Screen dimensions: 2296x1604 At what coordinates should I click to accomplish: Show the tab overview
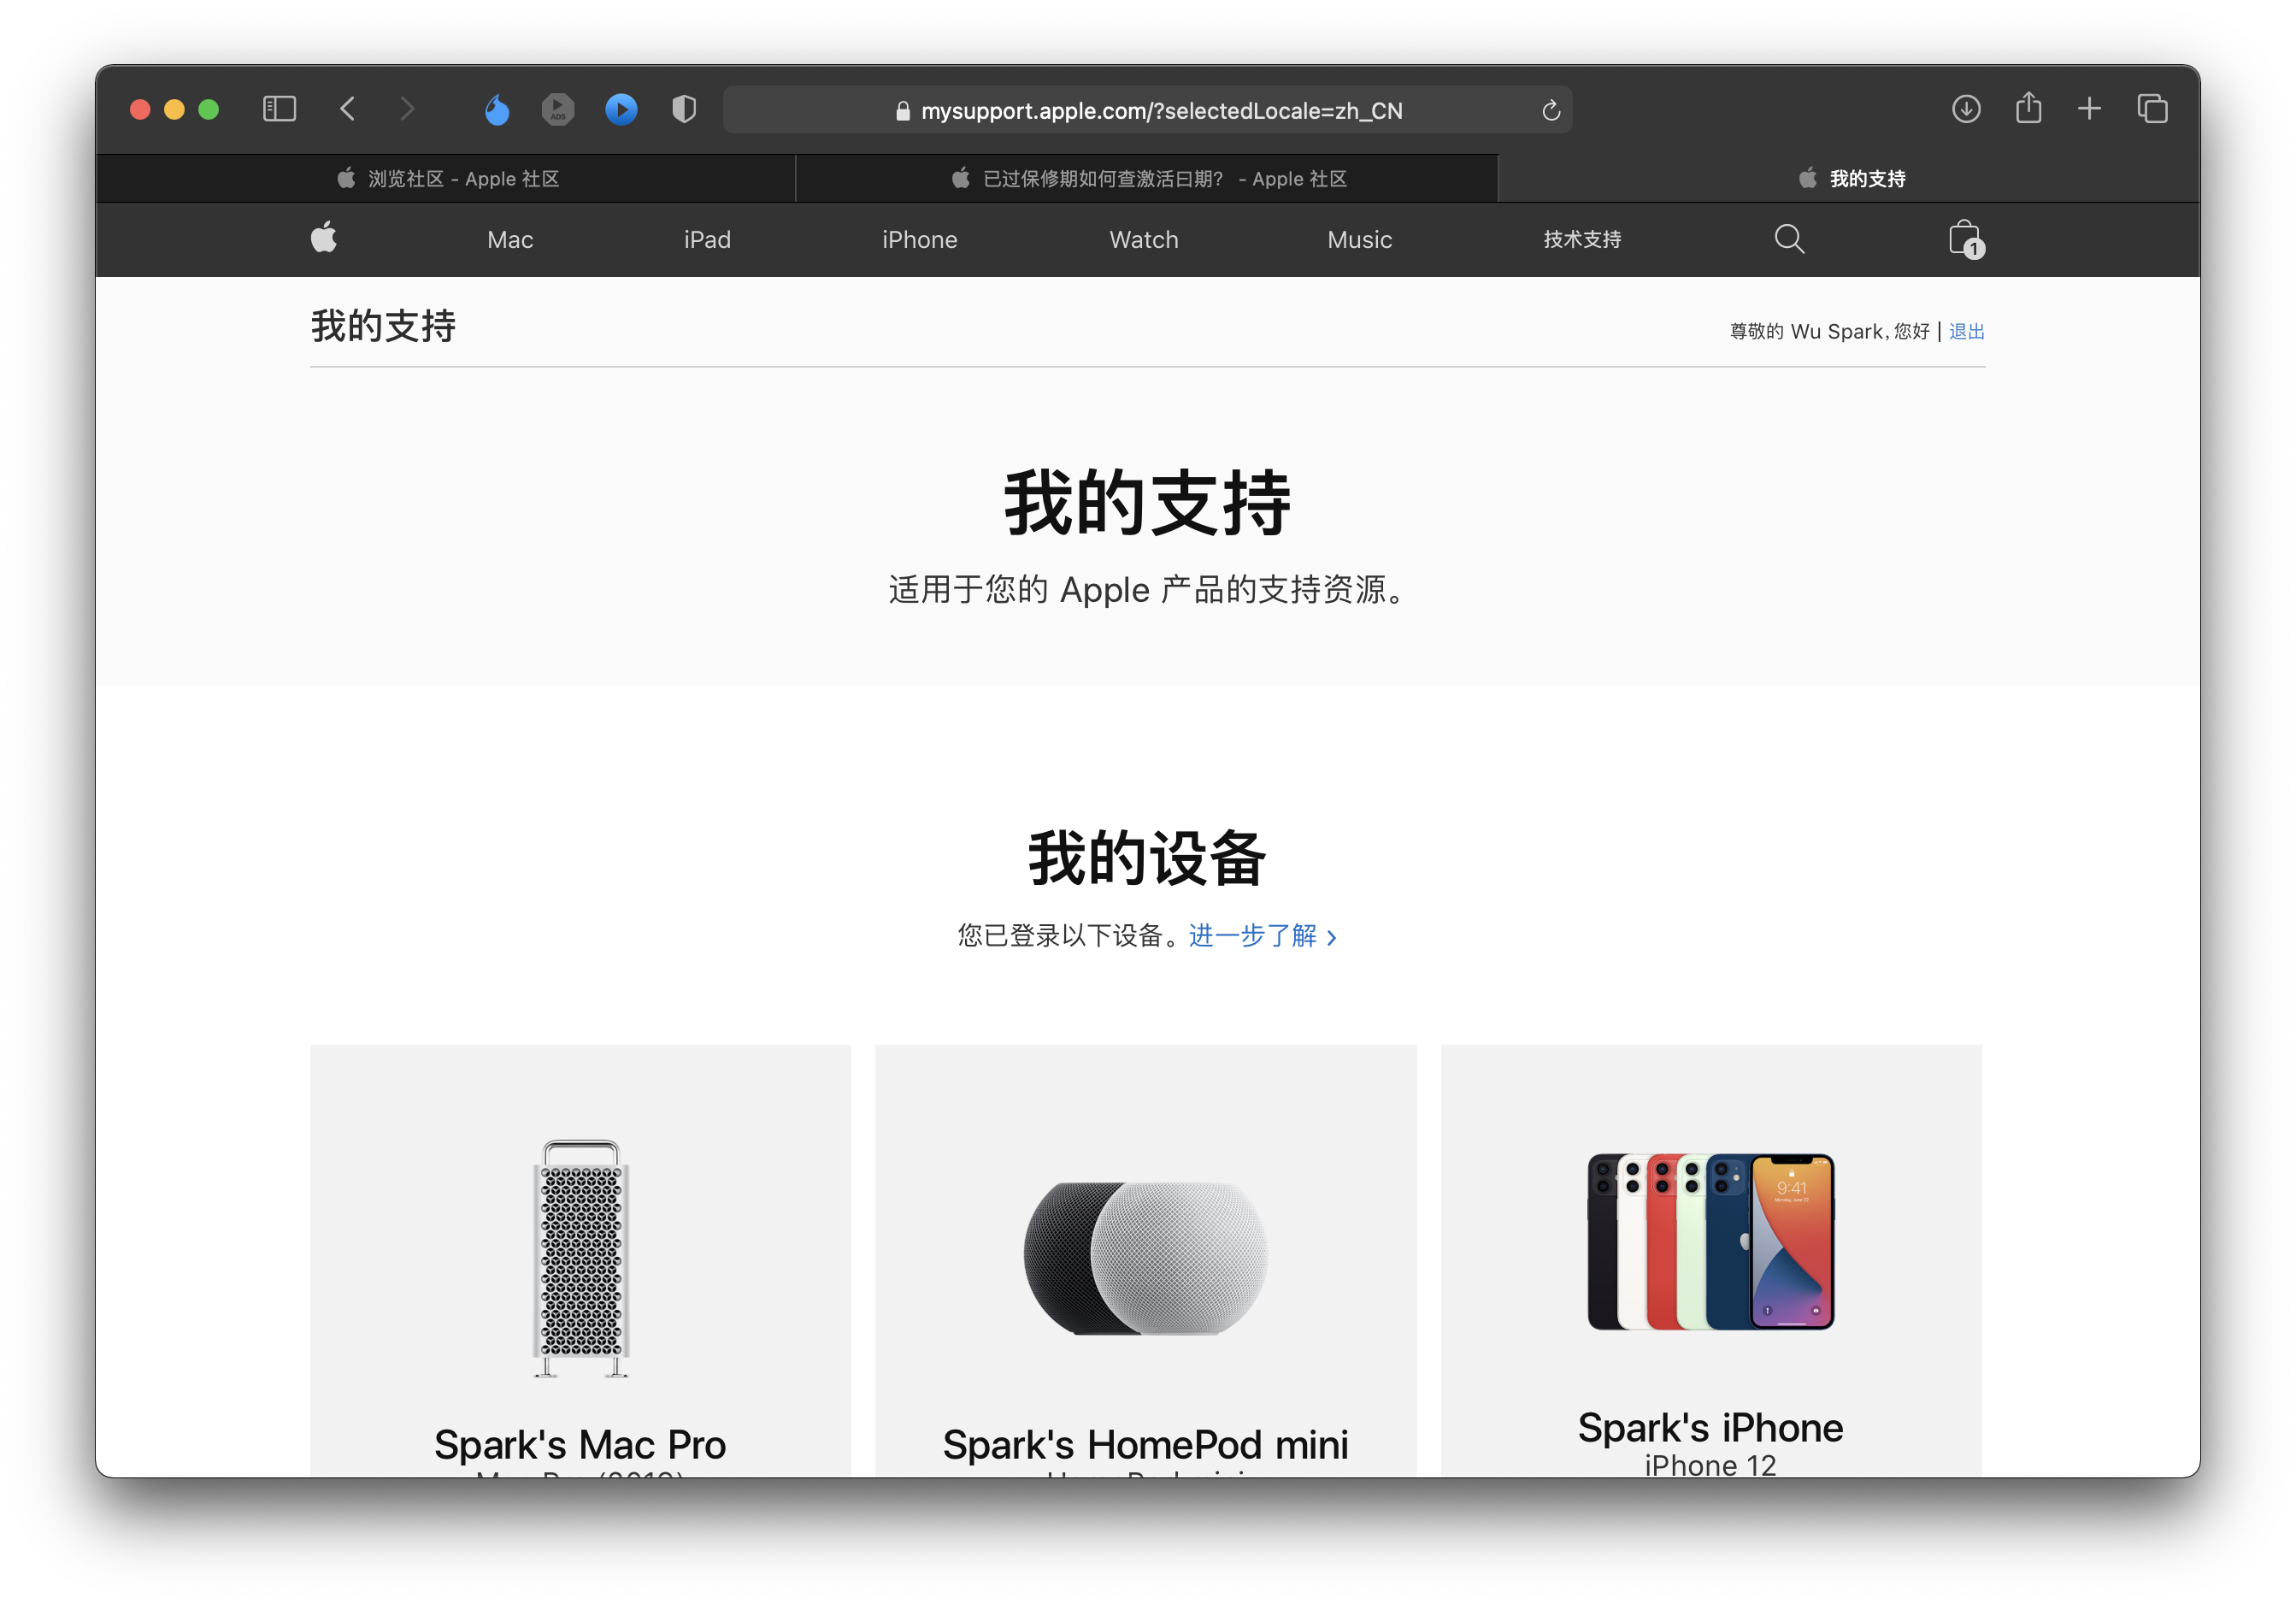pyautogui.click(x=2152, y=109)
